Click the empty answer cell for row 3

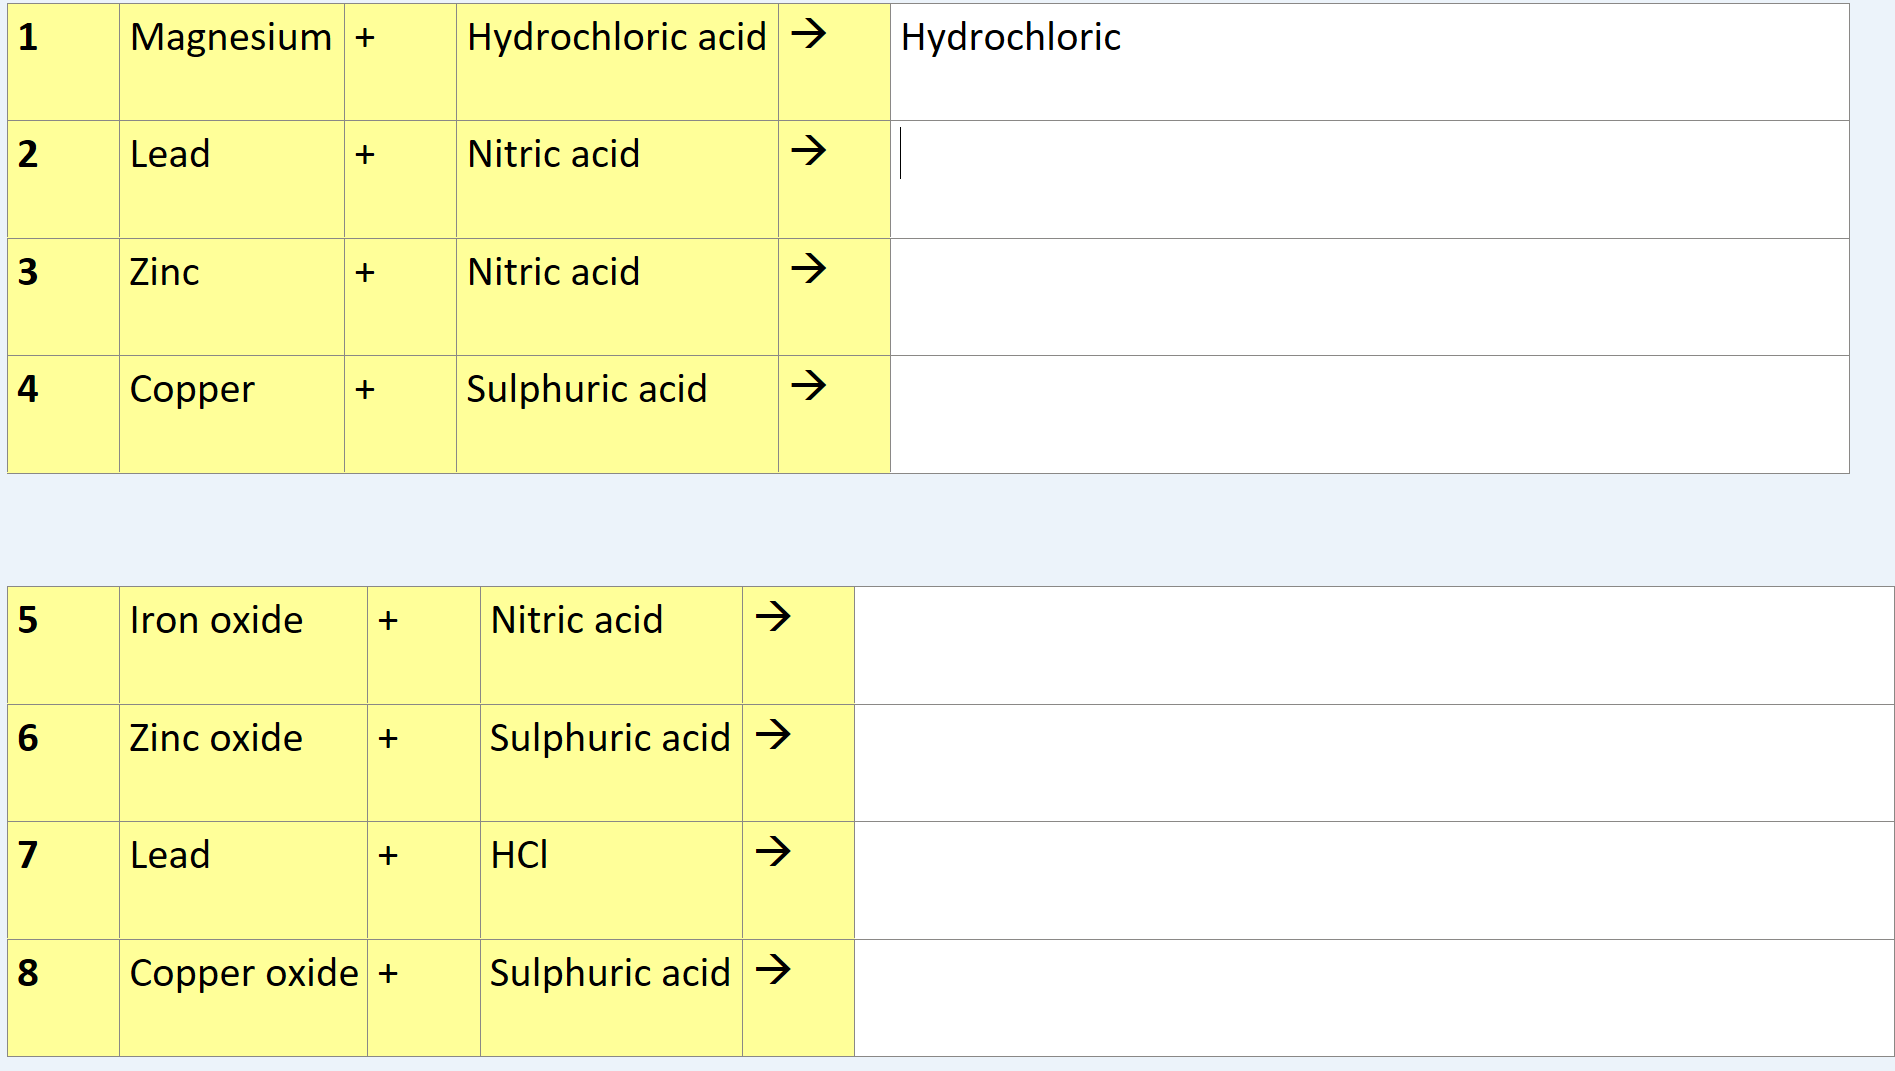pos(1369,297)
